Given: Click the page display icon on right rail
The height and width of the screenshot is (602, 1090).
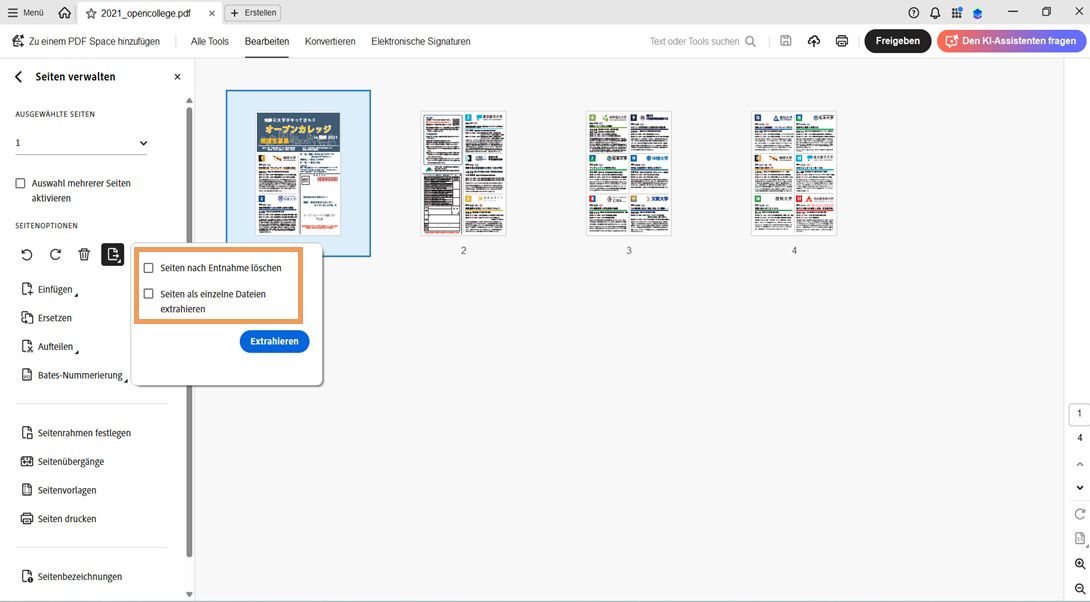Looking at the screenshot, I should coord(1080,539).
